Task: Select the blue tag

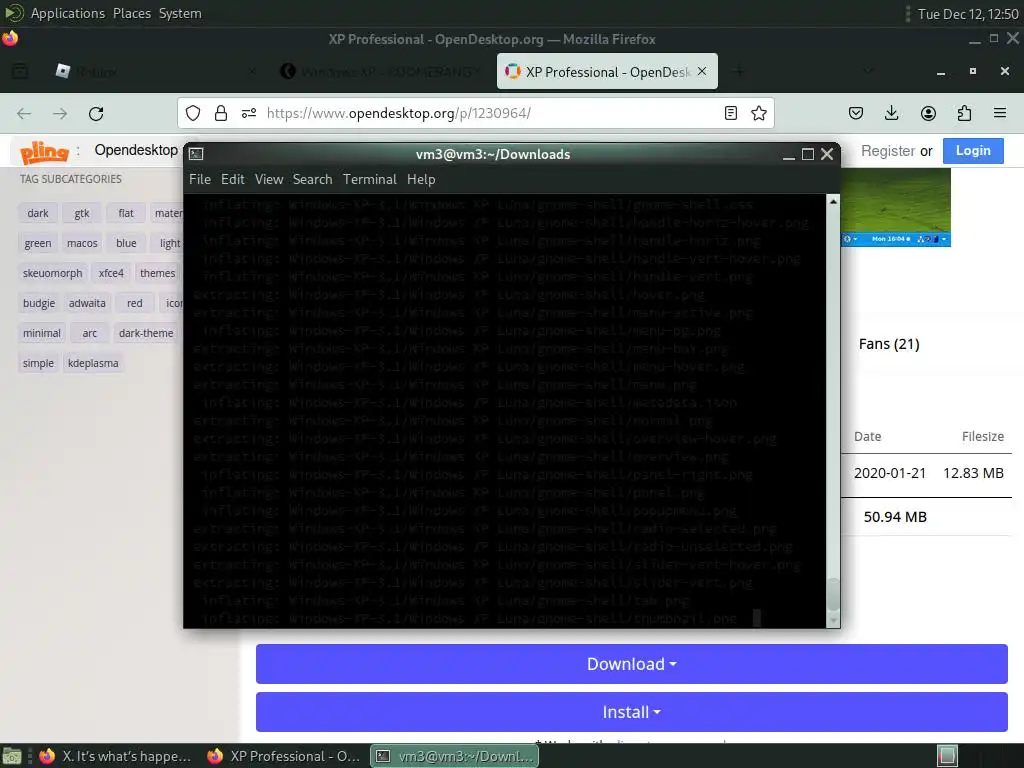Action: pyautogui.click(x=126, y=243)
